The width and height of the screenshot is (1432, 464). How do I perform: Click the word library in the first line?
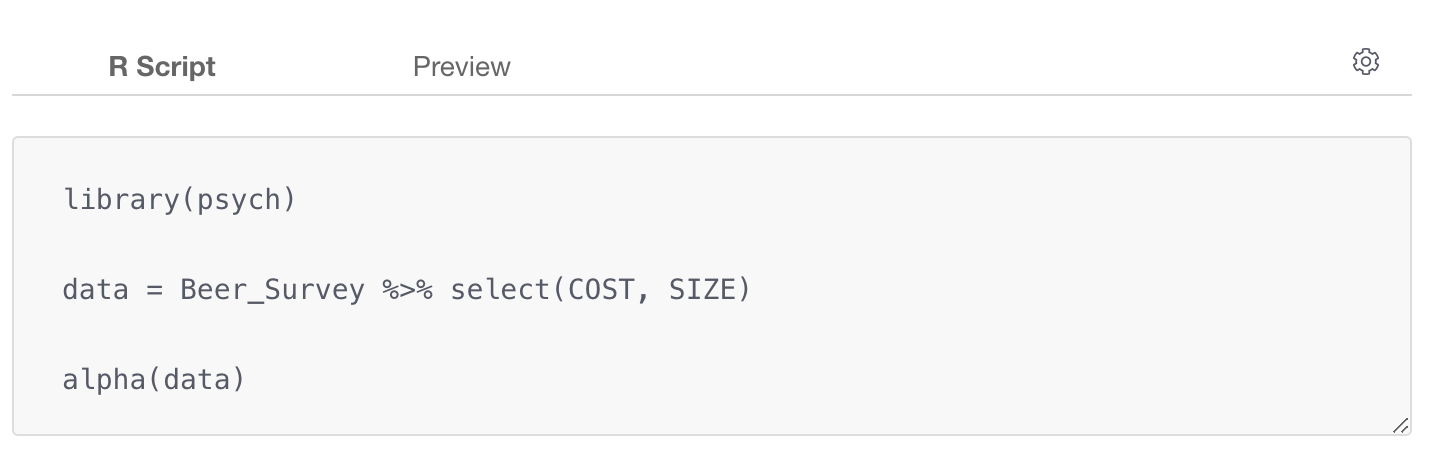point(120,200)
